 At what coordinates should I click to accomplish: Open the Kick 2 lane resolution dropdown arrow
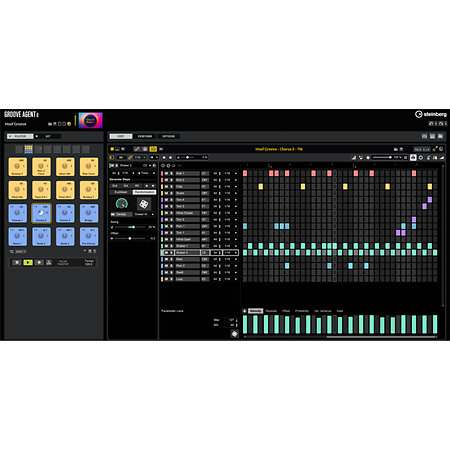click(x=236, y=180)
